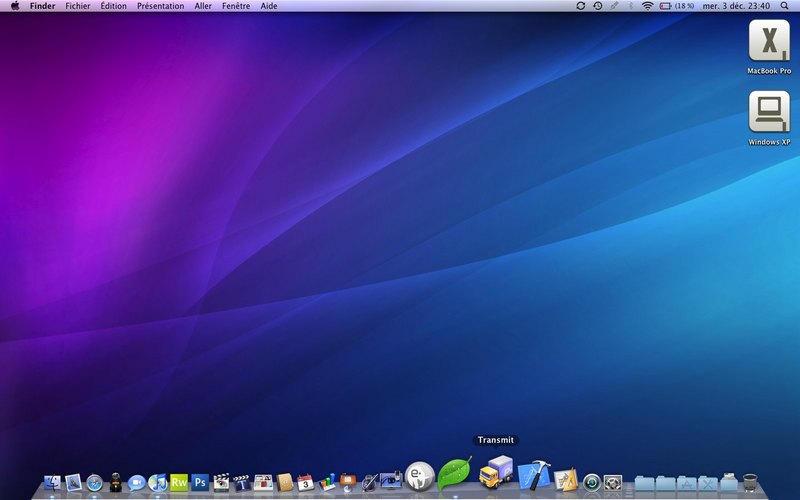800x500 pixels.
Task: Launch RapidWeaver (Rw) from Dock
Action: pos(179,482)
